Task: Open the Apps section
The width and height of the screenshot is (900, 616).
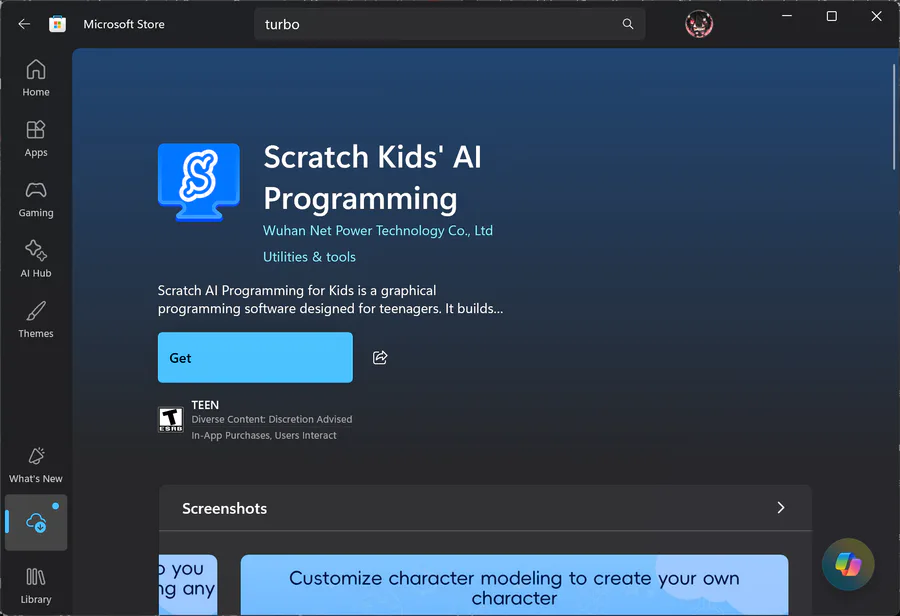Action: point(36,139)
